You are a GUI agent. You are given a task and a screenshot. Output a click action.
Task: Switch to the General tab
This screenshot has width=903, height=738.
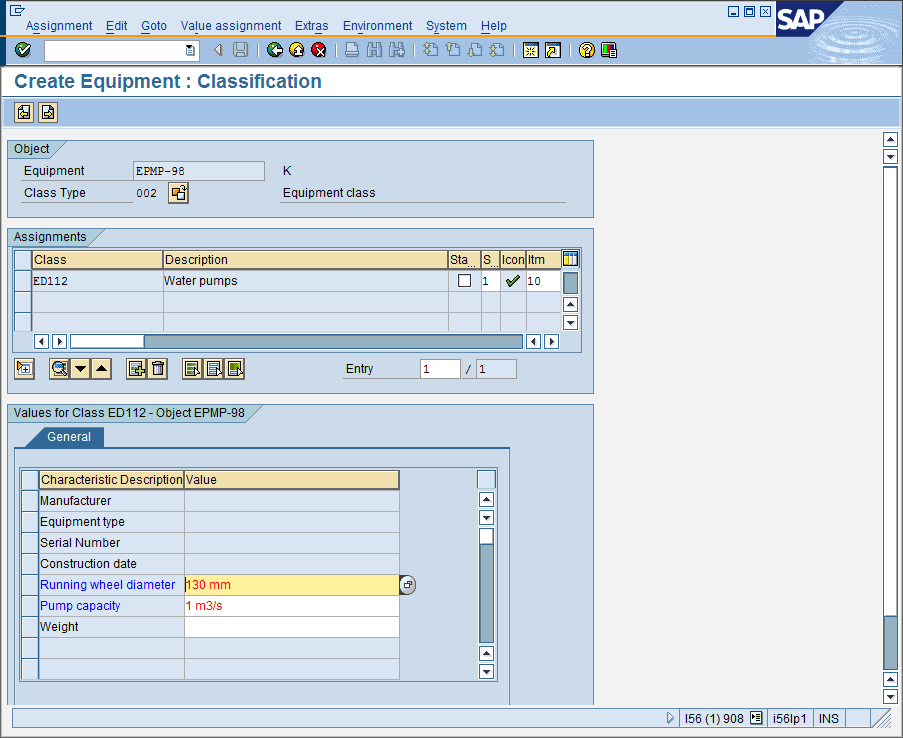69,437
